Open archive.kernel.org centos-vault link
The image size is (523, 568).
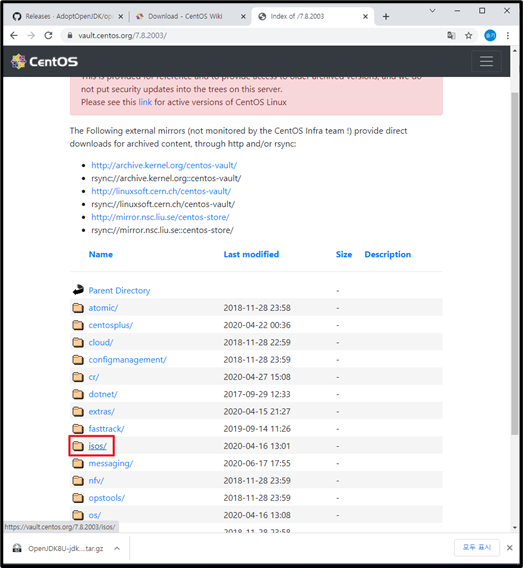(164, 165)
